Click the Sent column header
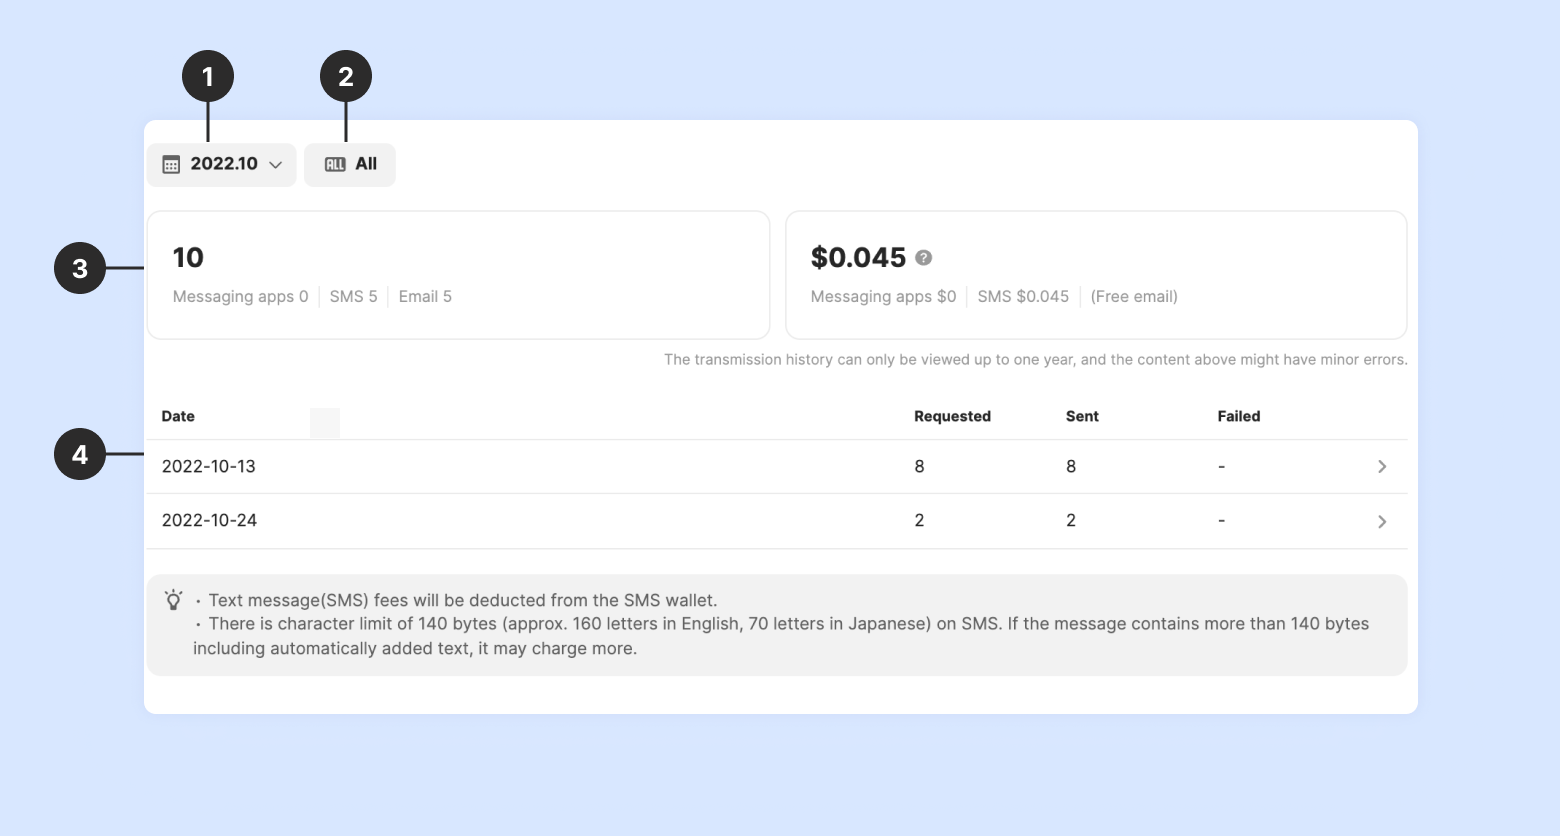This screenshot has height=836, width=1560. coord(1082,416)
